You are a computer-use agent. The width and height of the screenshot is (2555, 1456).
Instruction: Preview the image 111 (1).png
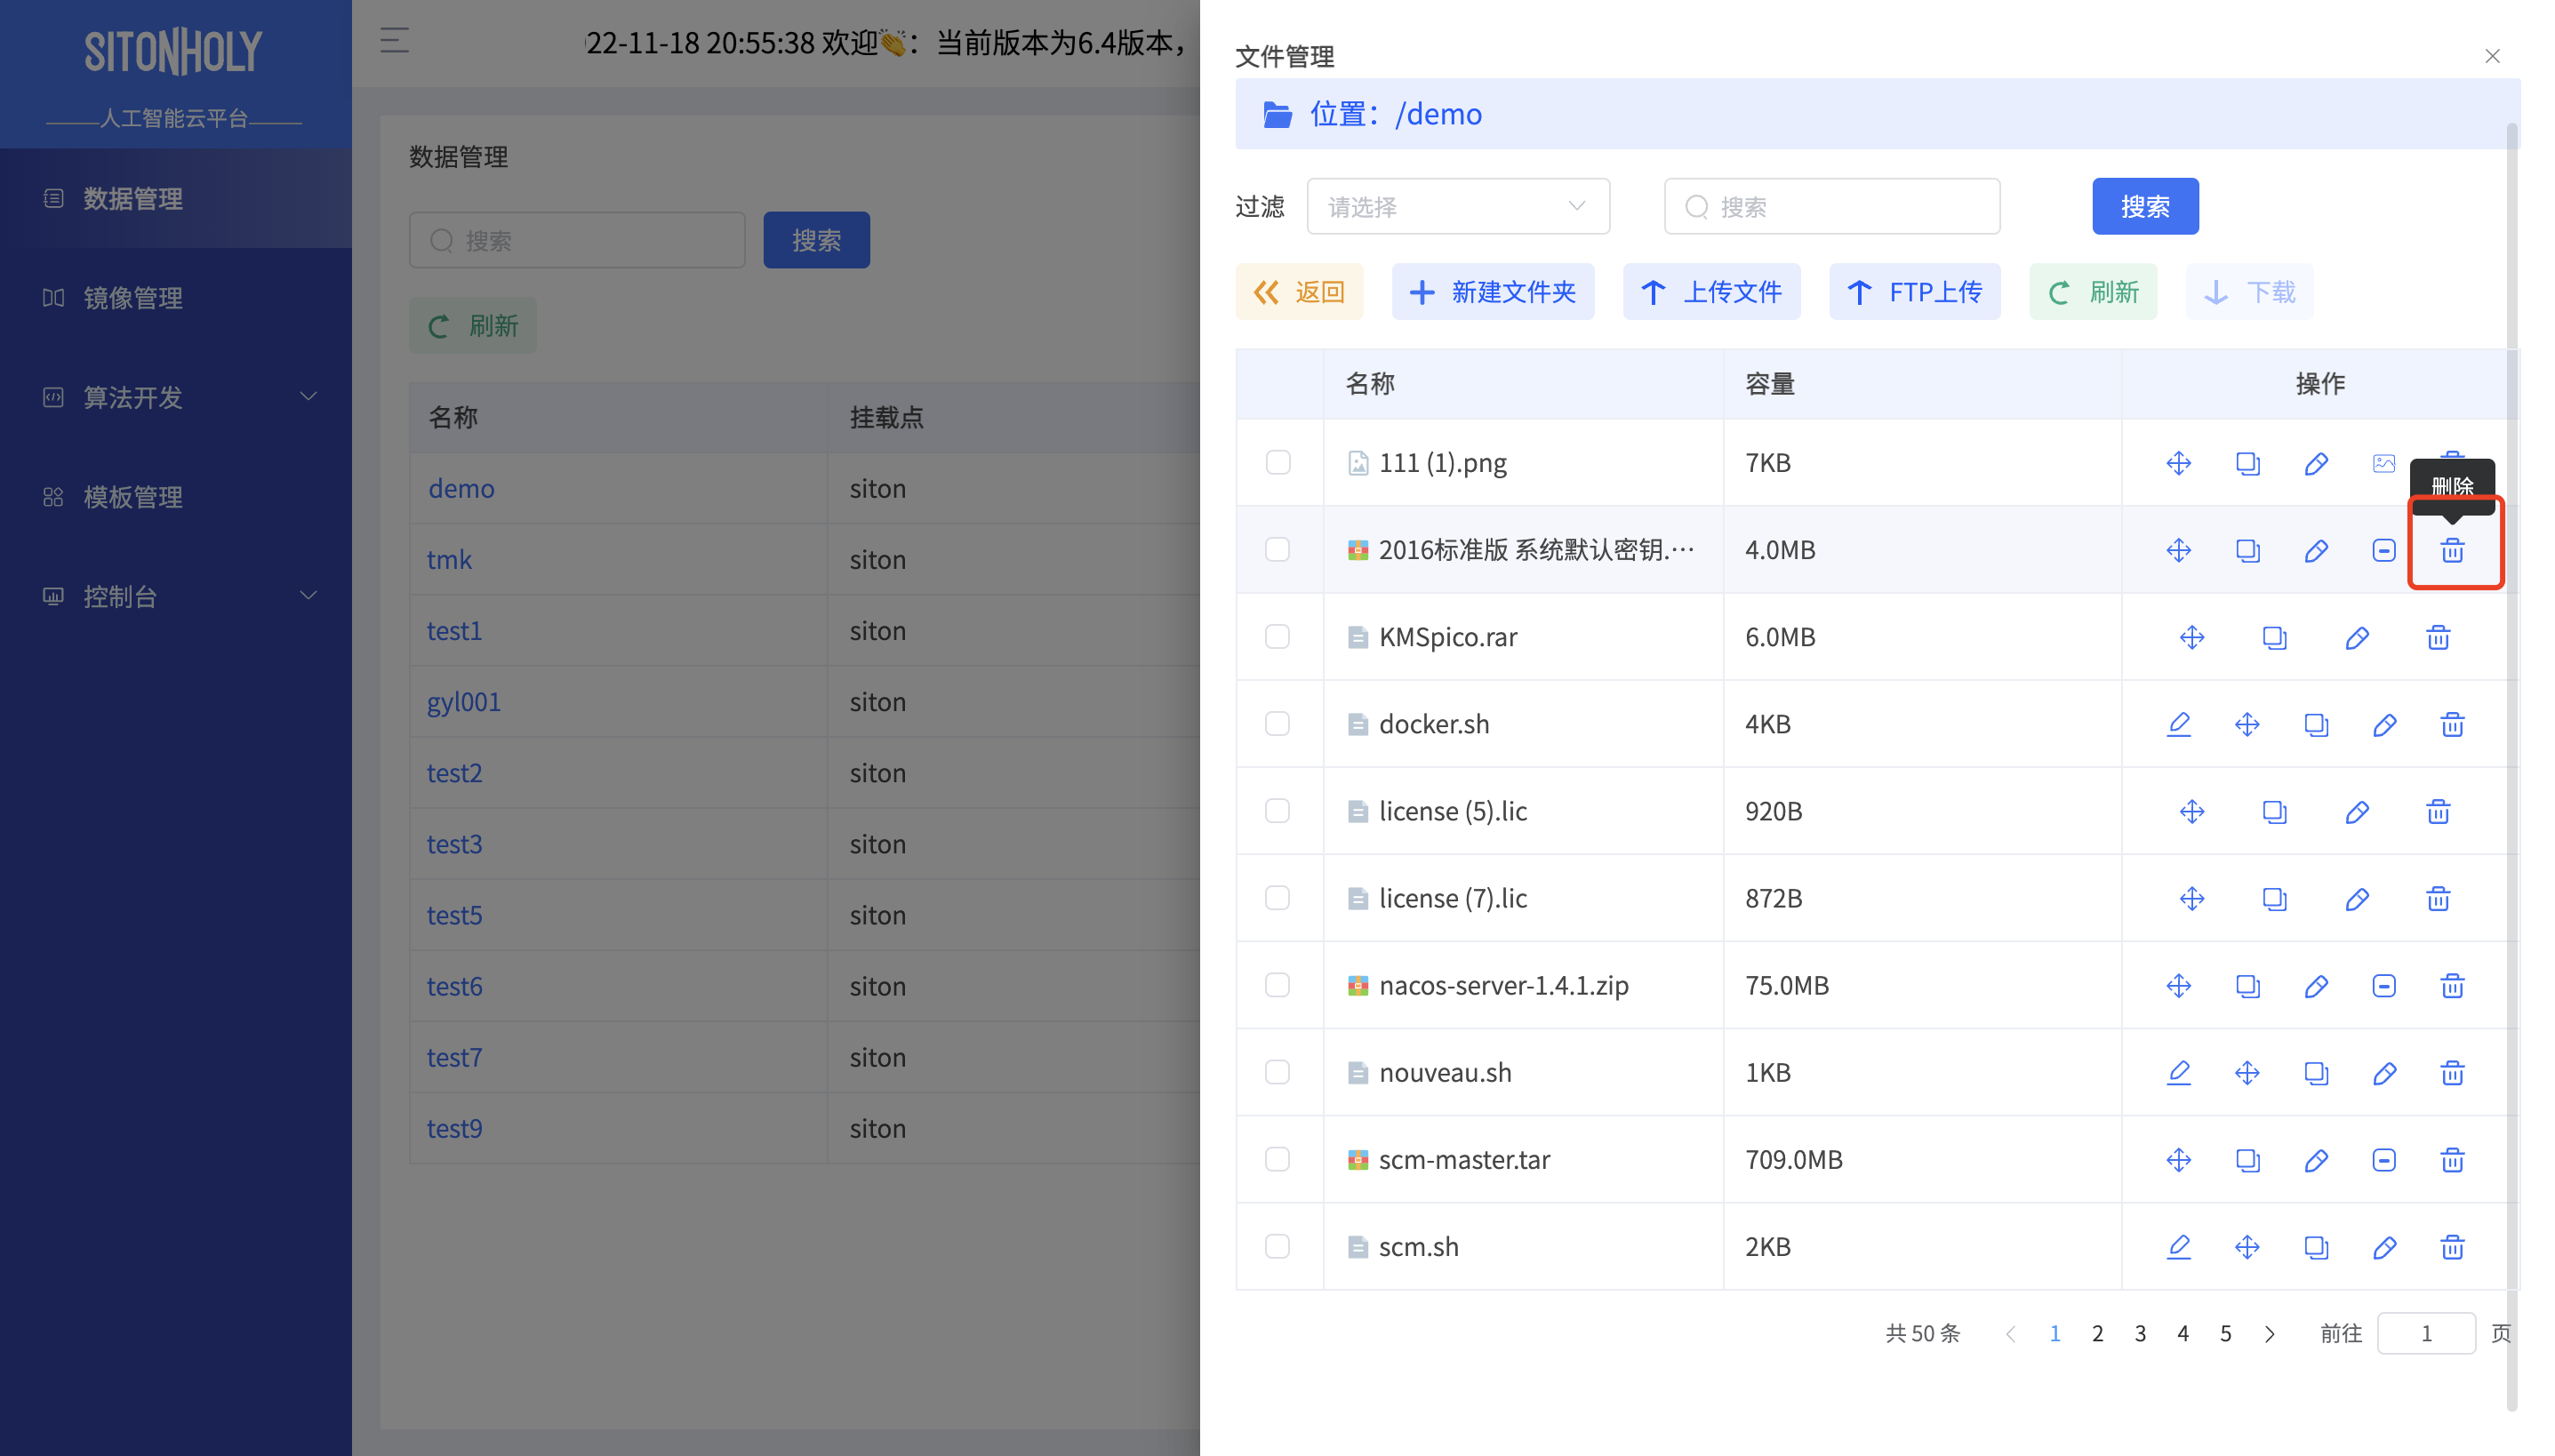pyautogui.click(x=2384, y=463)
